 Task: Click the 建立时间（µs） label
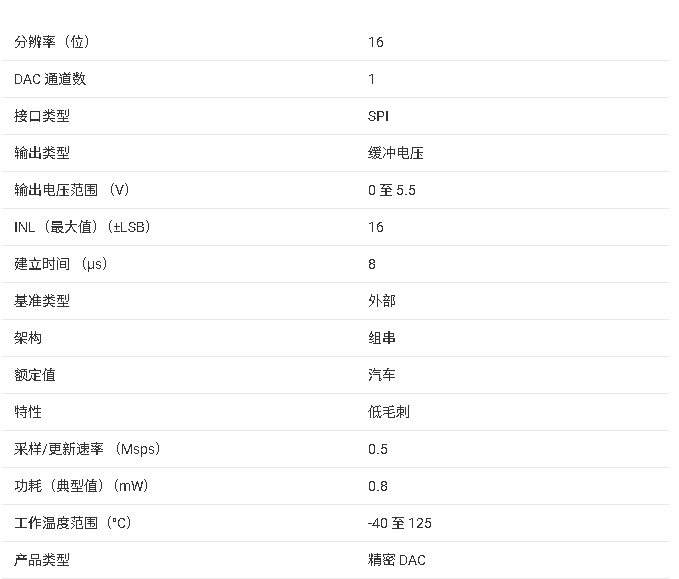(x=60, y=264)
